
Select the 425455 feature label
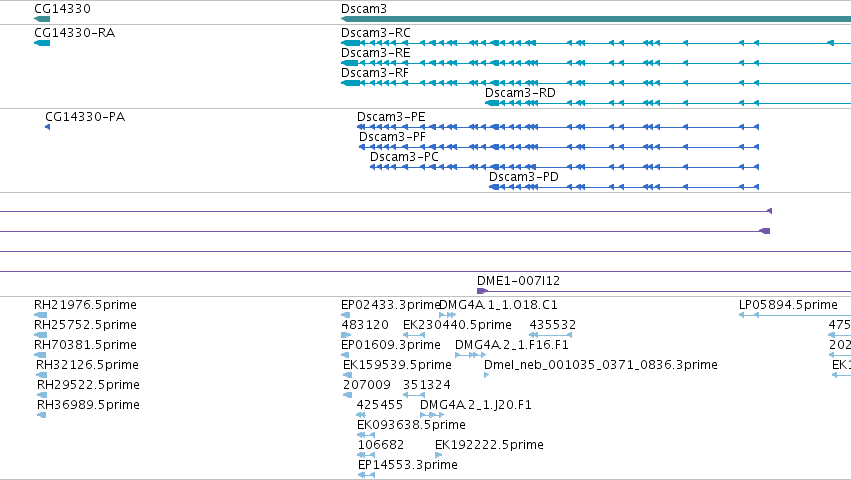tap(380, 405)
